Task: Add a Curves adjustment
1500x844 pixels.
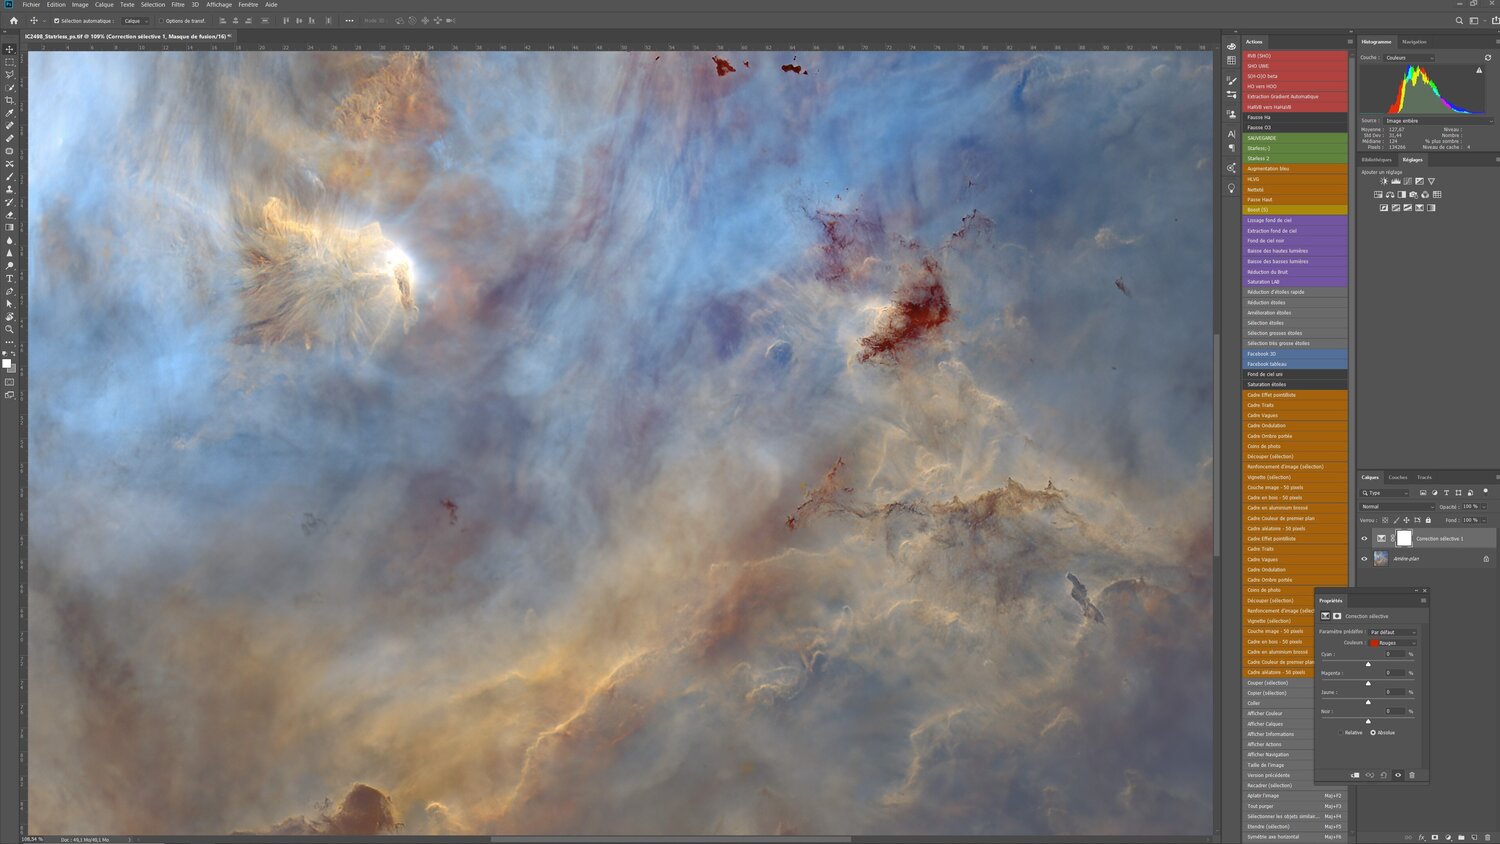Action: click(x=1408, y=181)
